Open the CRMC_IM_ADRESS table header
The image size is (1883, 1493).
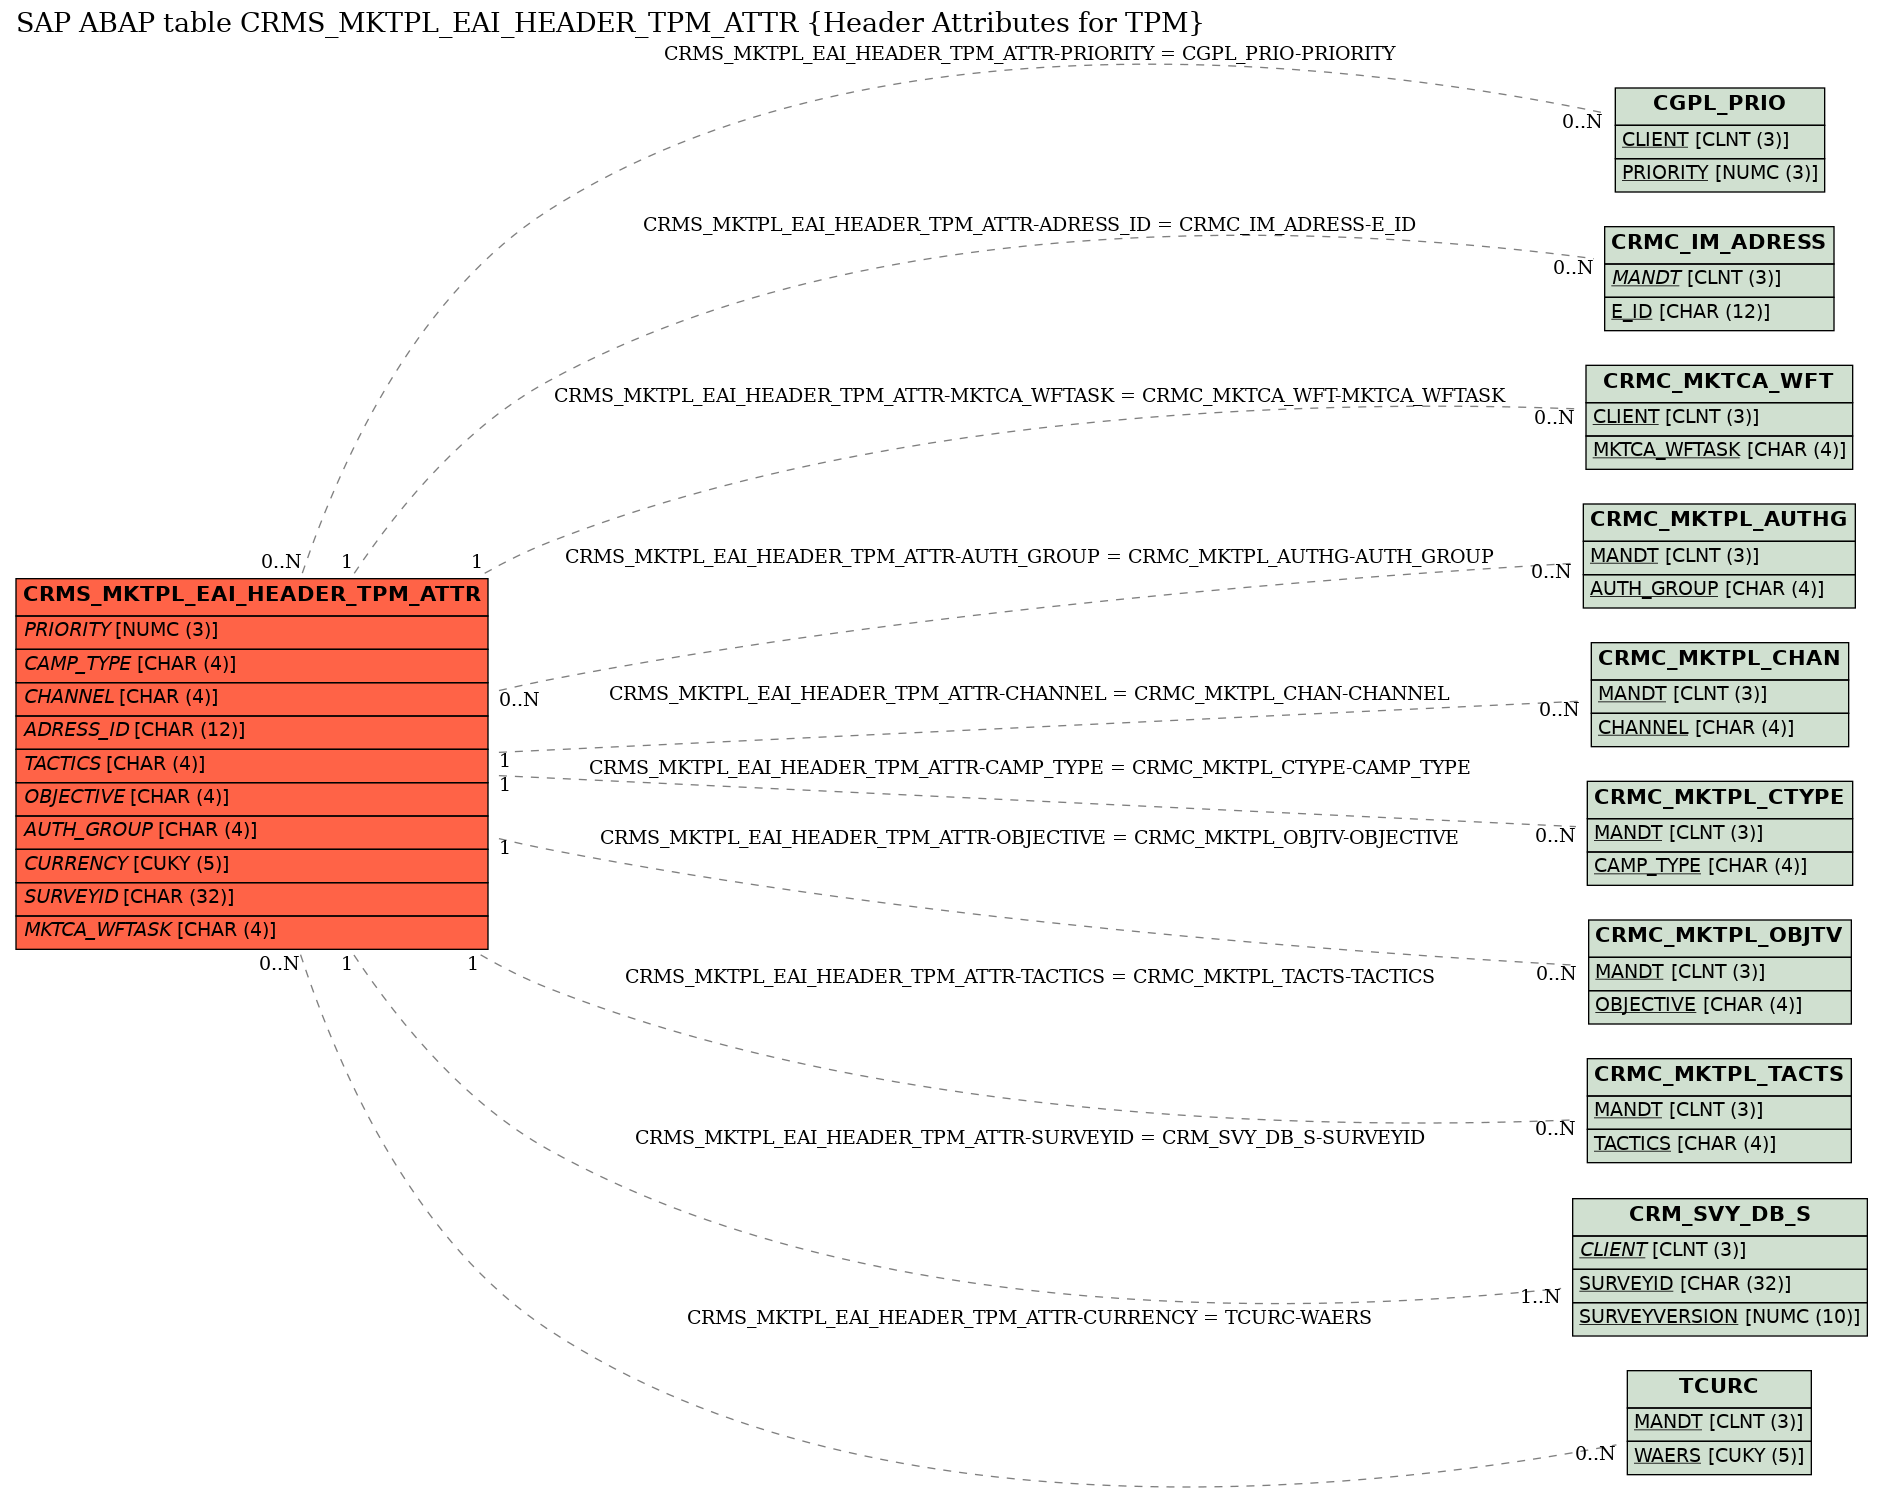pyautogui.click(x=1719, y=244)
